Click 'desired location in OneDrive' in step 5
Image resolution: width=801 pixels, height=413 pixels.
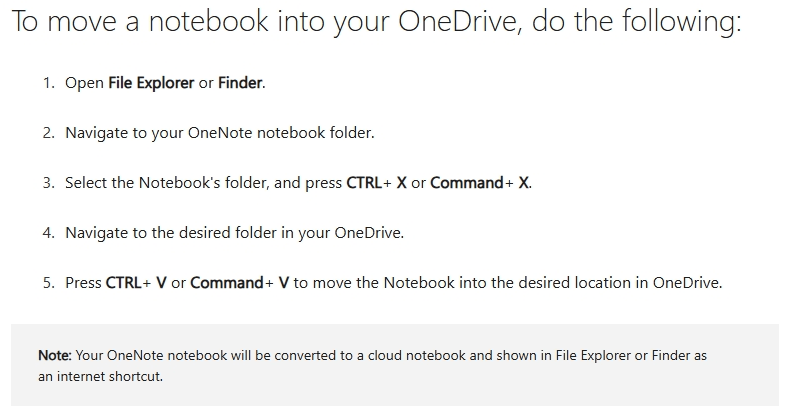[619, 283]
